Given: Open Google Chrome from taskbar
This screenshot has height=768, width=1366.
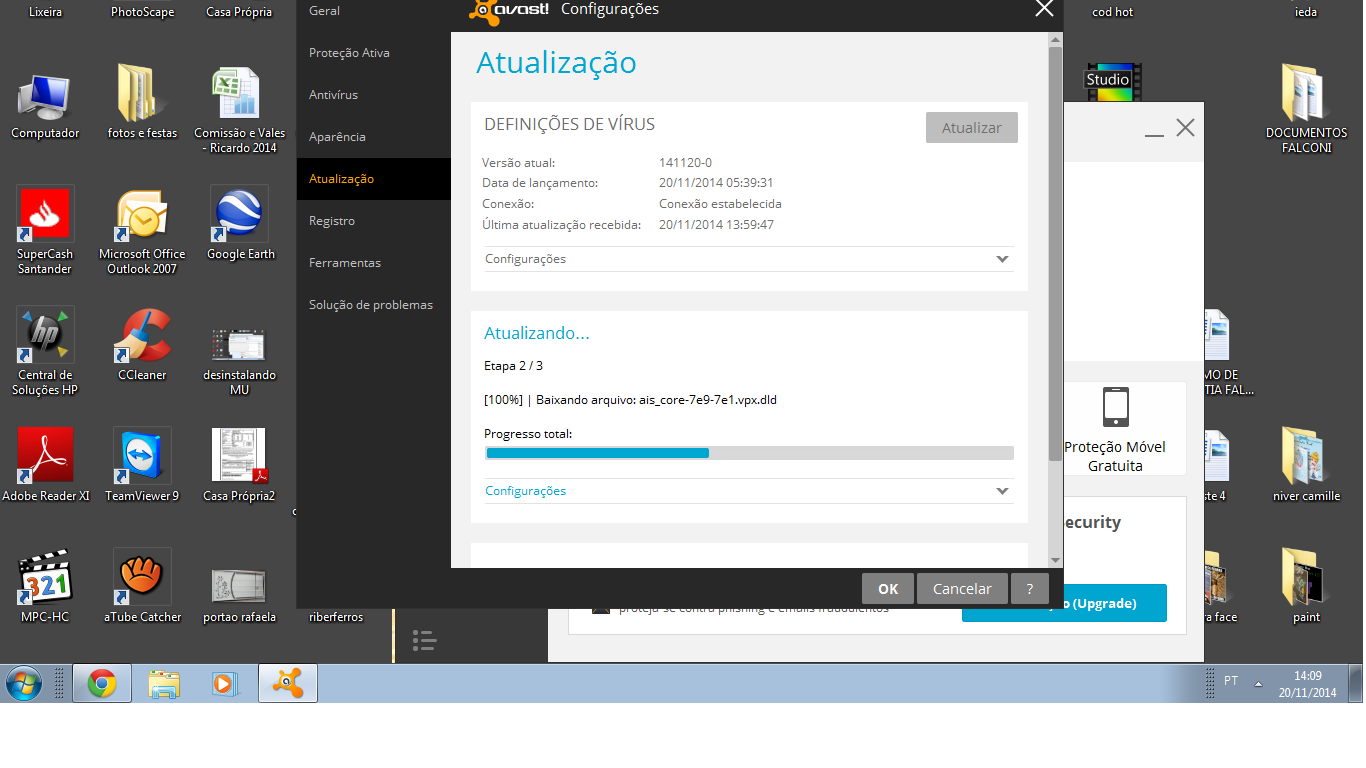Looking at the screenshot, I should click(x=102, y=684).
